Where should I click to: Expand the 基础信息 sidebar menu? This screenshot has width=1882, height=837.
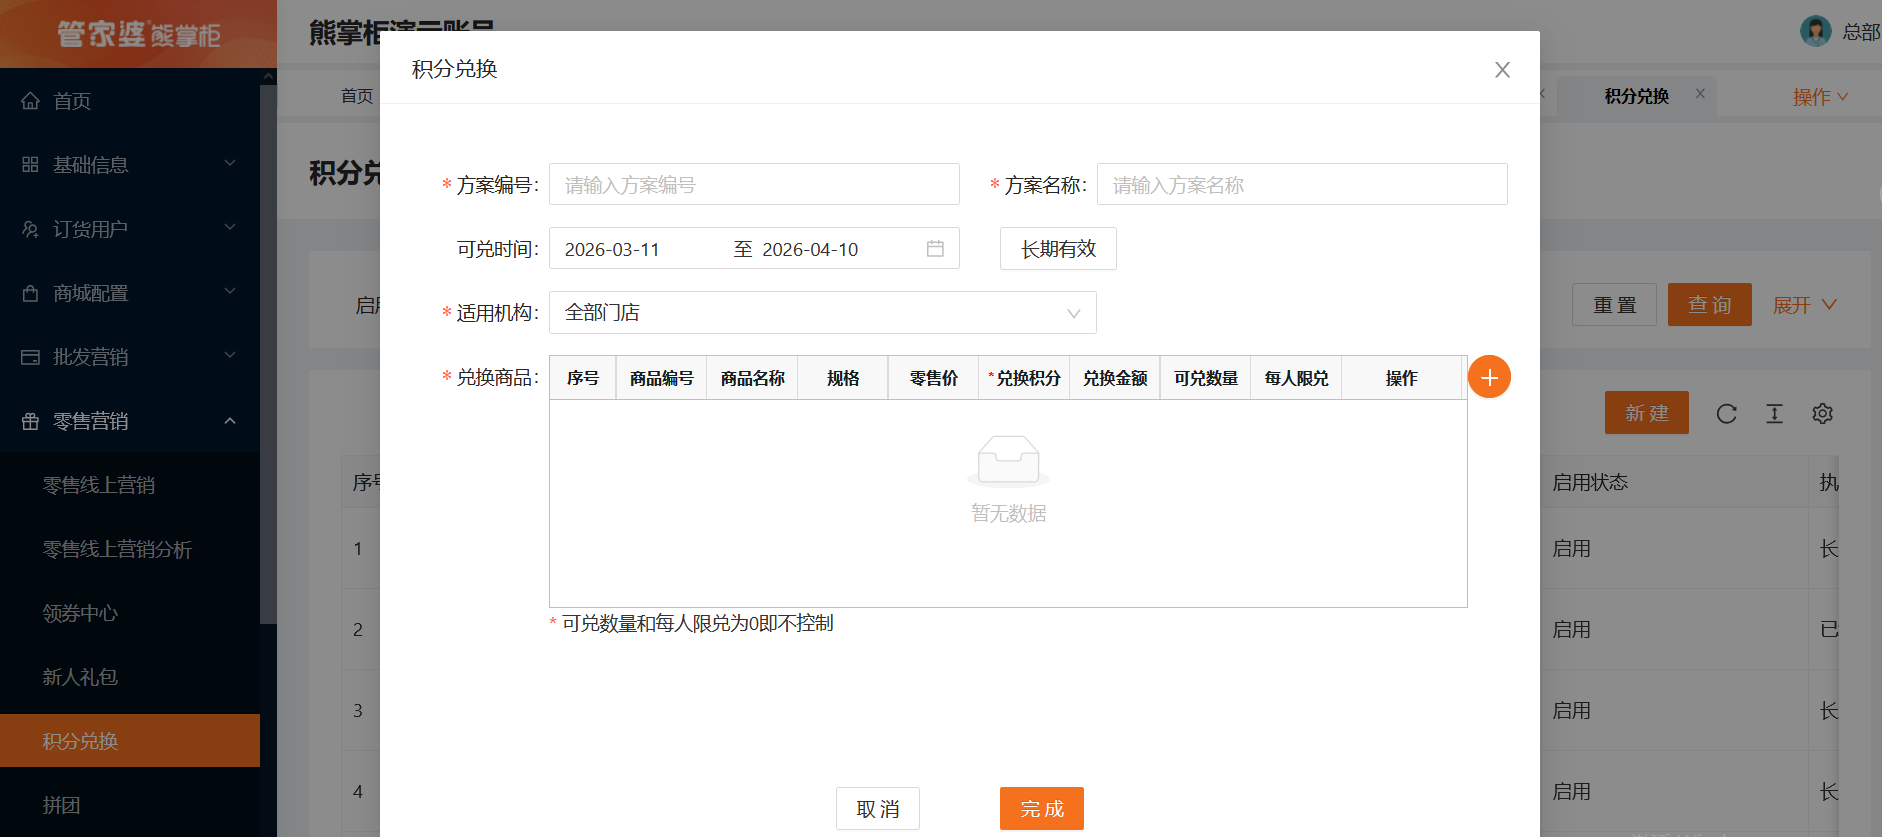(x=130, y=165)
